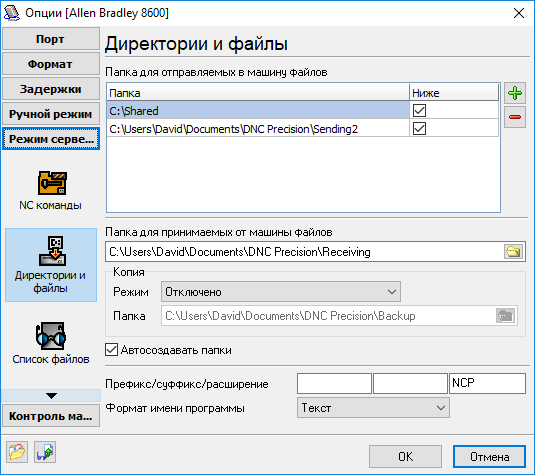Click the Отмена button
This screenshot has width=535, height=475.
[x=489, y=456]
